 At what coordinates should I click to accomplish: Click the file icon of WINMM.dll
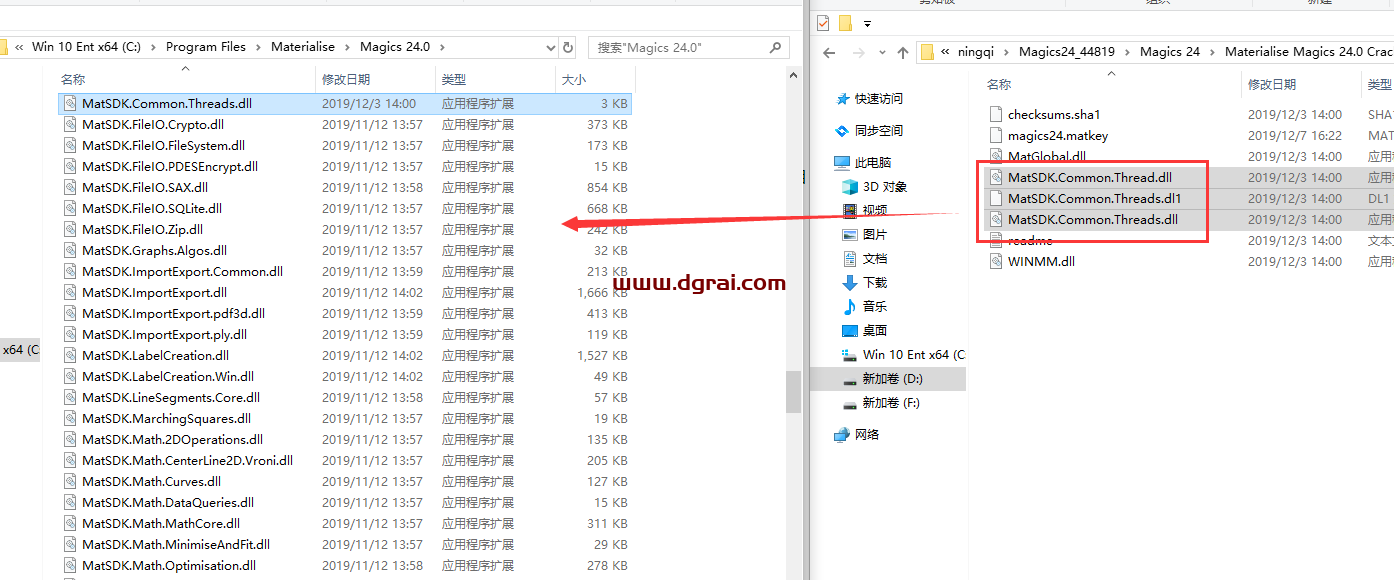(x=995, y=261)
